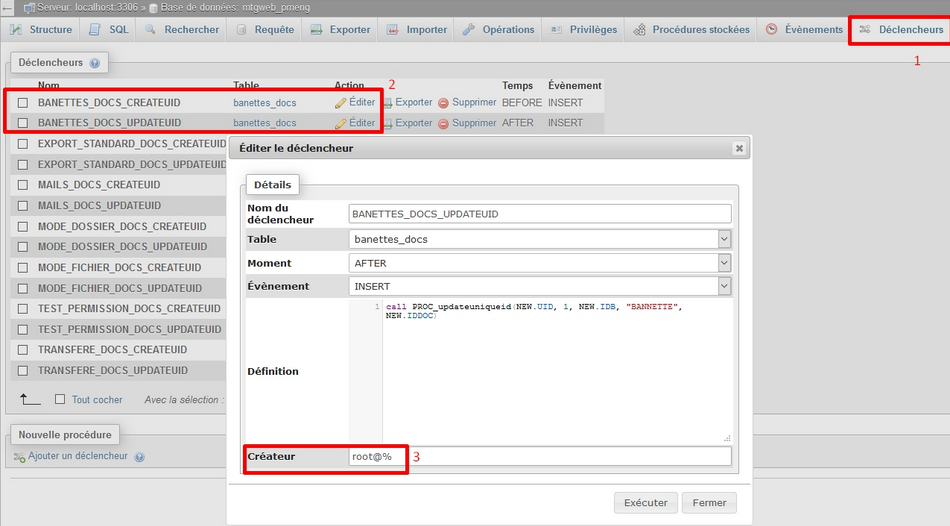Click the help icon next to Déclencheurs heading
950x526 pixels.
pos(95,63)
